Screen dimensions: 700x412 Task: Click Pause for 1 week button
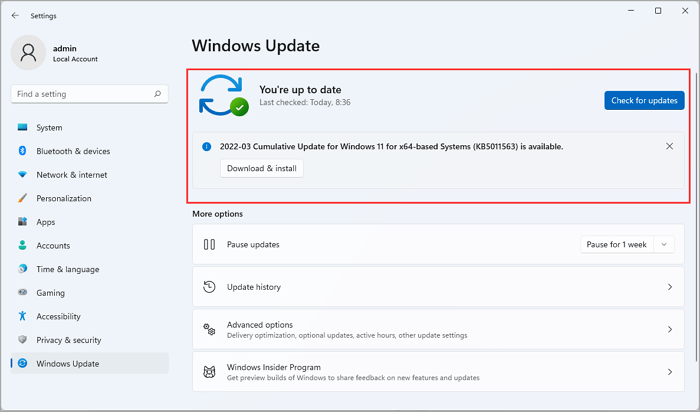(617, 245)
